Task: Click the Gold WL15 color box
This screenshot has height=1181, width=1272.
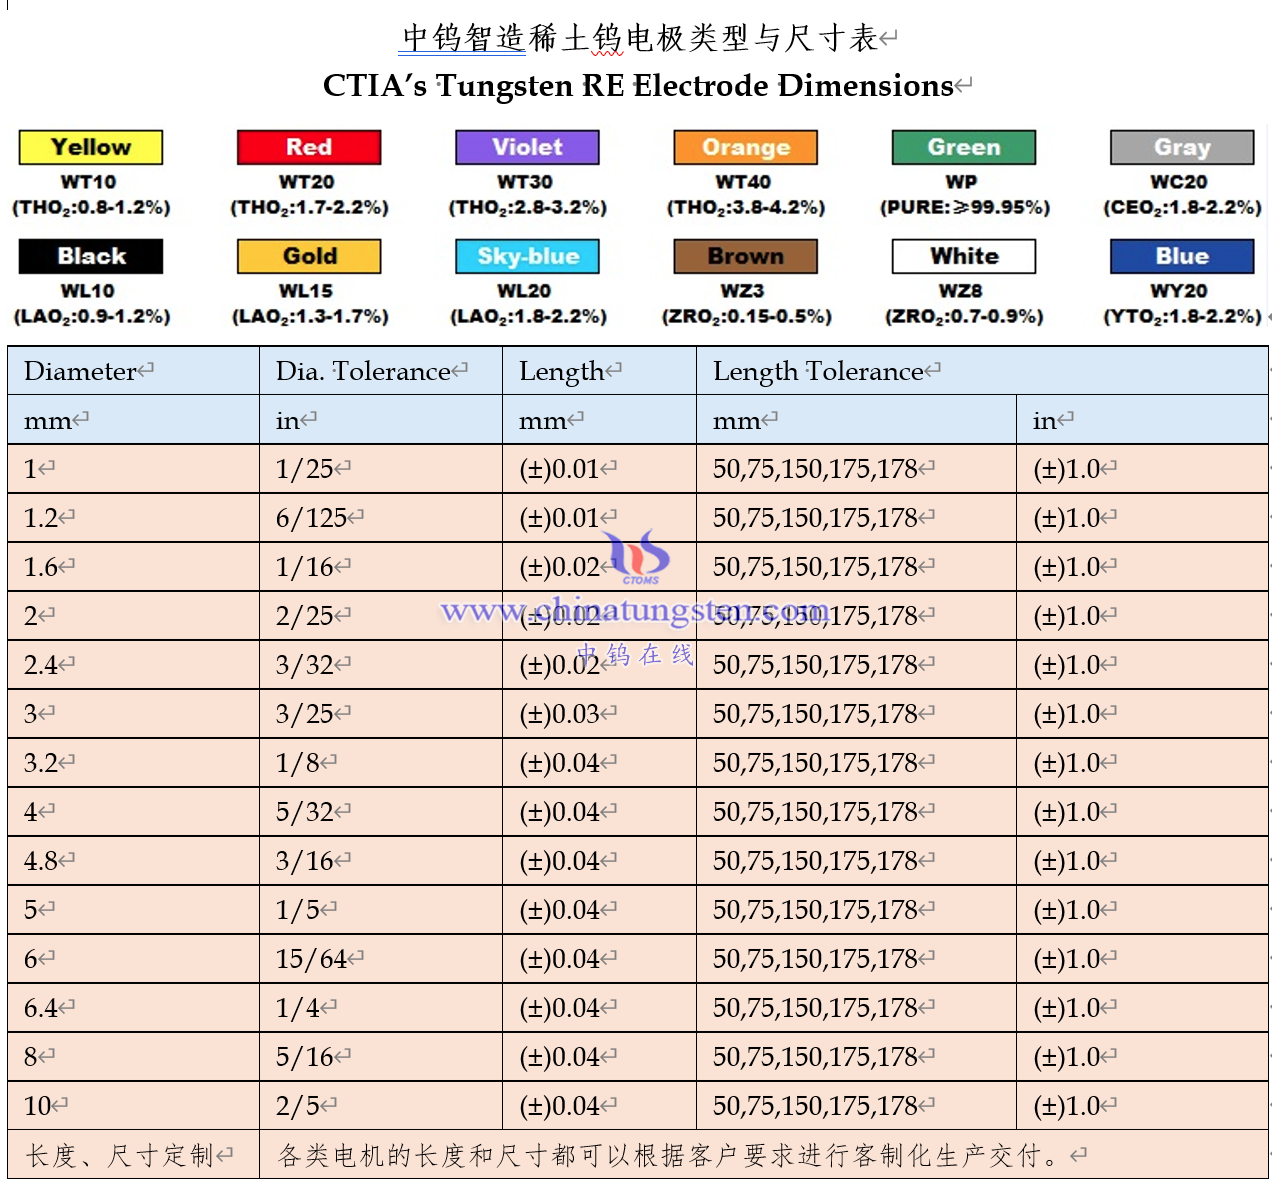Action: pos(309,256)
